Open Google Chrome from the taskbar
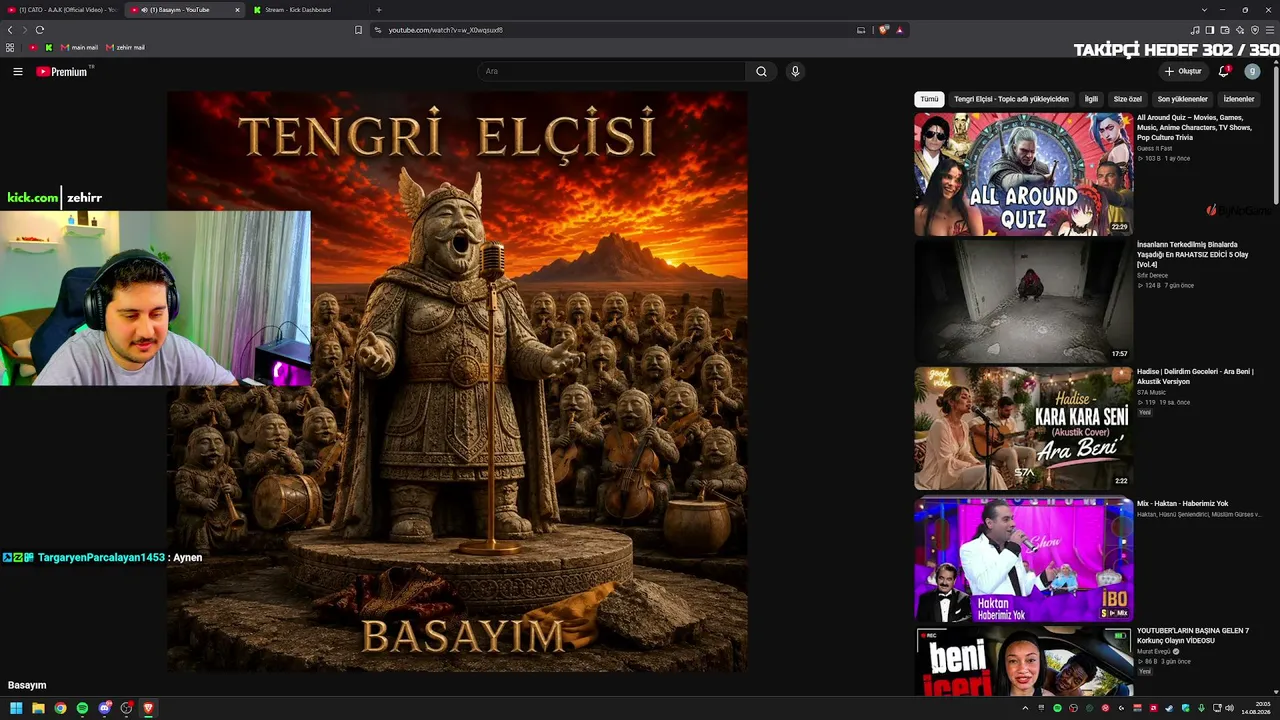1280x720 pixels. coord(60,708)
